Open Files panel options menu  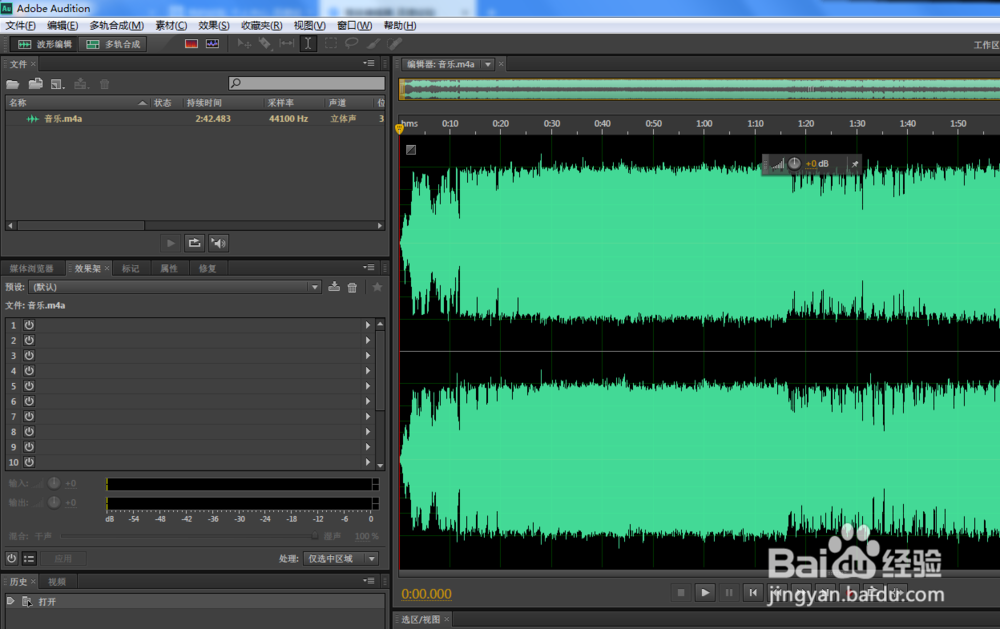(x=369, y=63)
